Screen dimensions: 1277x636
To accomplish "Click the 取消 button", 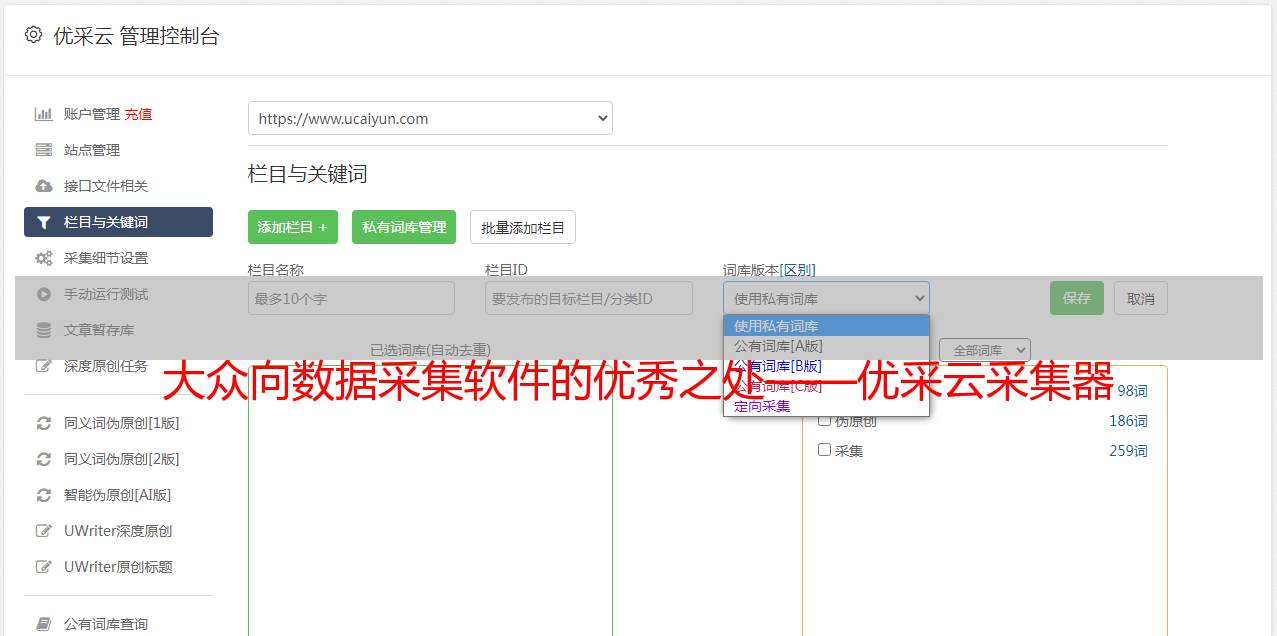I will coord(1141,298).
